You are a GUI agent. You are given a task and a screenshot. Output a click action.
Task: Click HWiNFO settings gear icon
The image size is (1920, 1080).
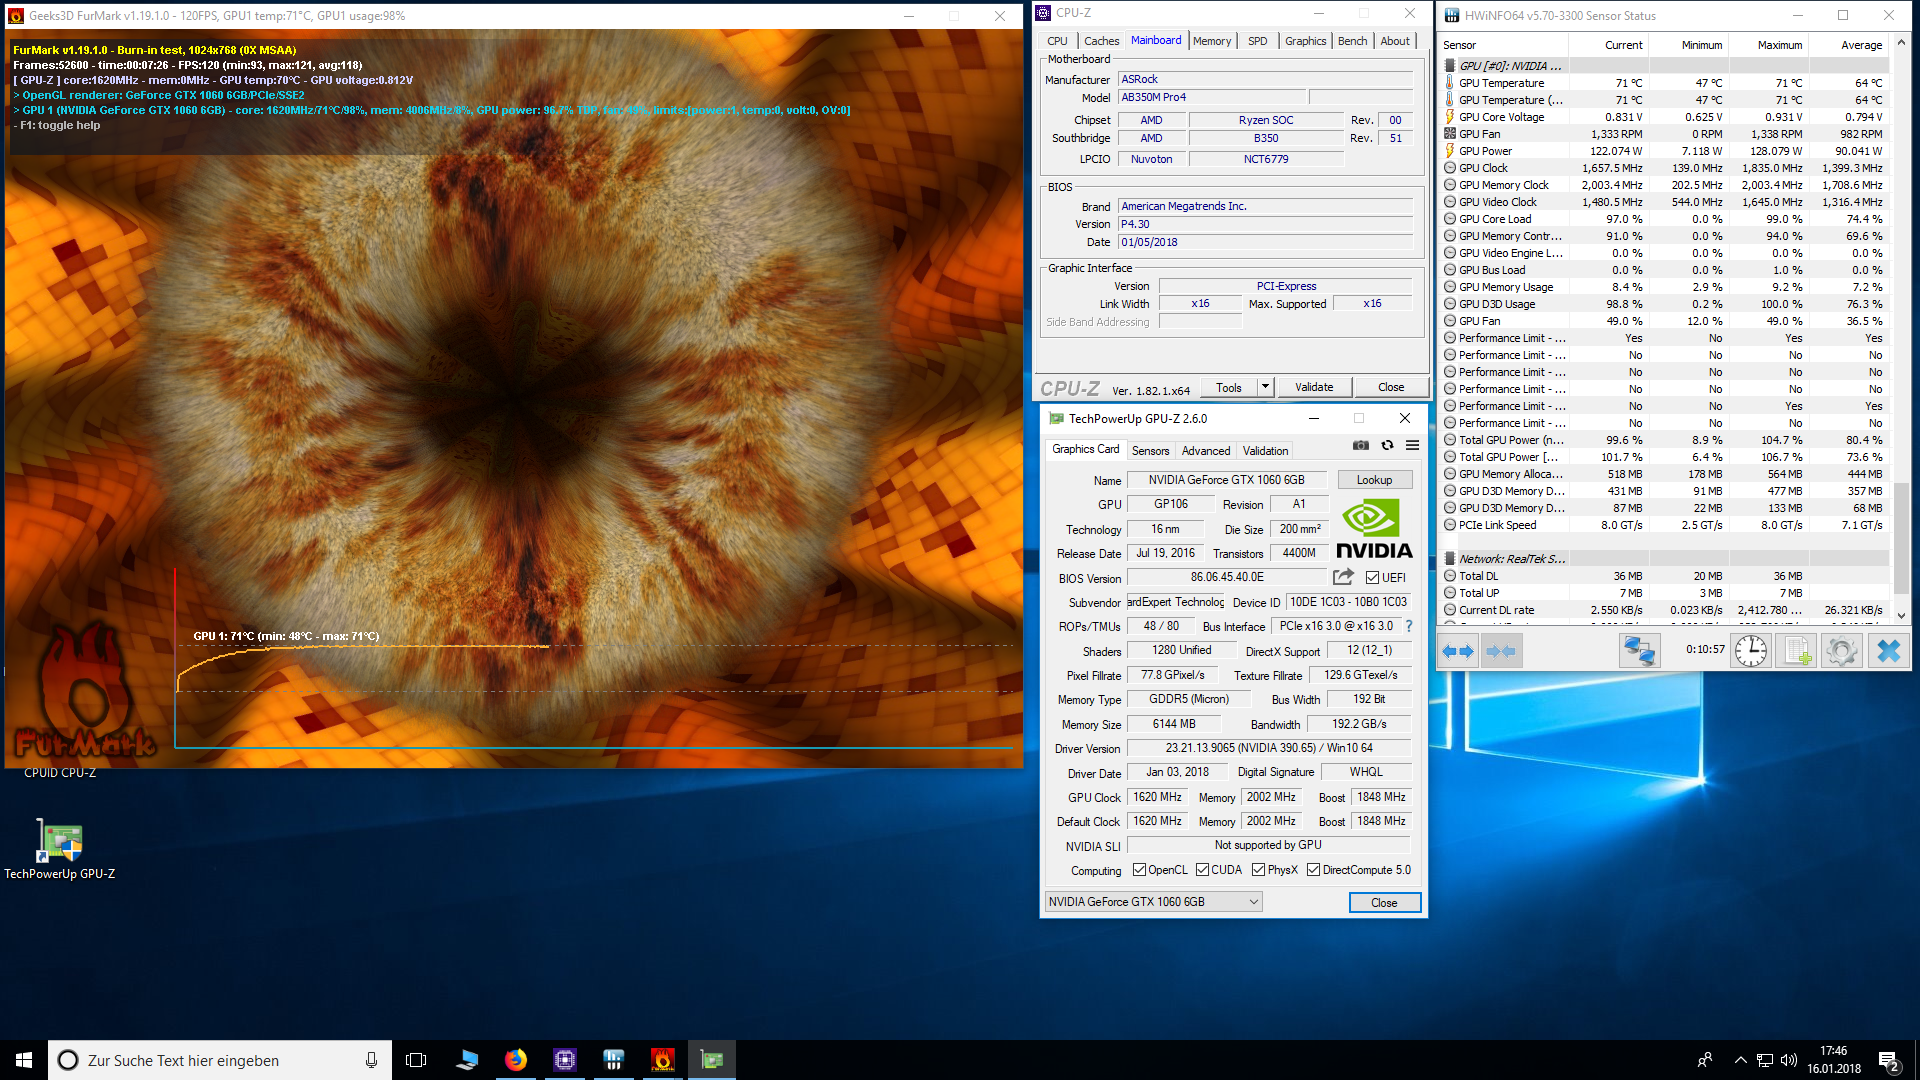[x=1841, y=651]
